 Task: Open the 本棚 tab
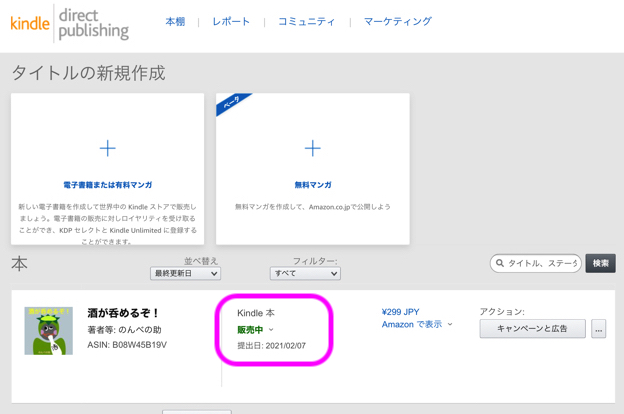pos(175,21)
